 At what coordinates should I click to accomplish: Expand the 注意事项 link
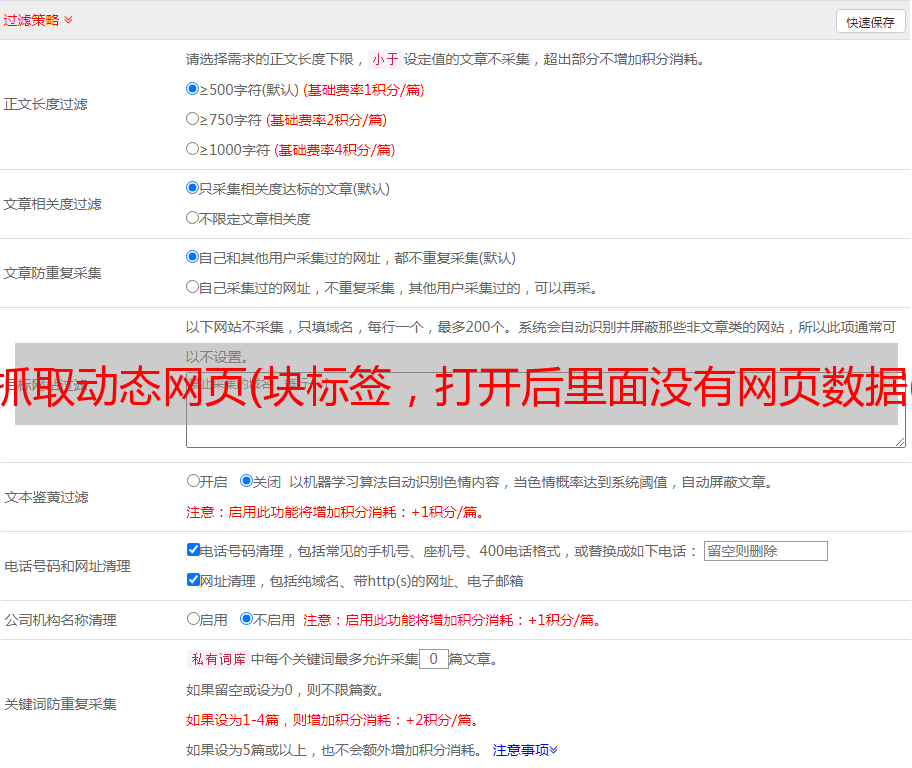tap(525, 749)
